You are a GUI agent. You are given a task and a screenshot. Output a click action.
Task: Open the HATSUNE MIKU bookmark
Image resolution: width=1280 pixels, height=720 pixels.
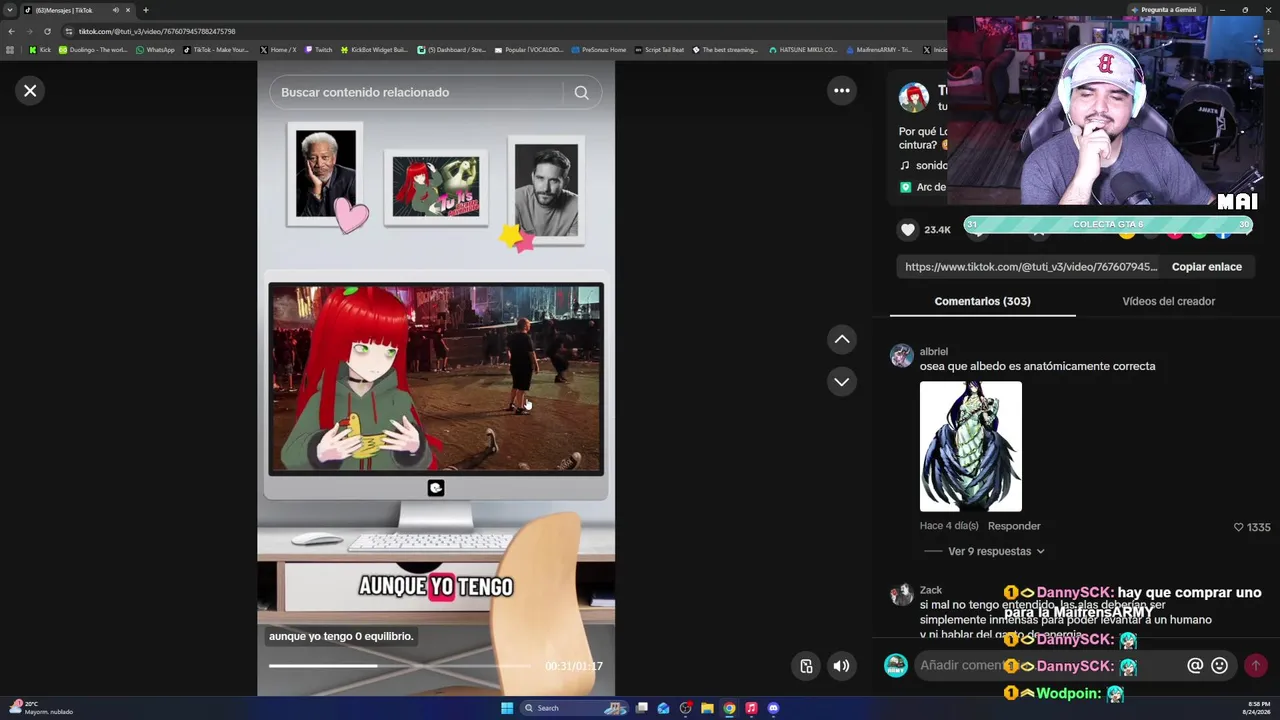pyautogui.click(x=803, y=50)
